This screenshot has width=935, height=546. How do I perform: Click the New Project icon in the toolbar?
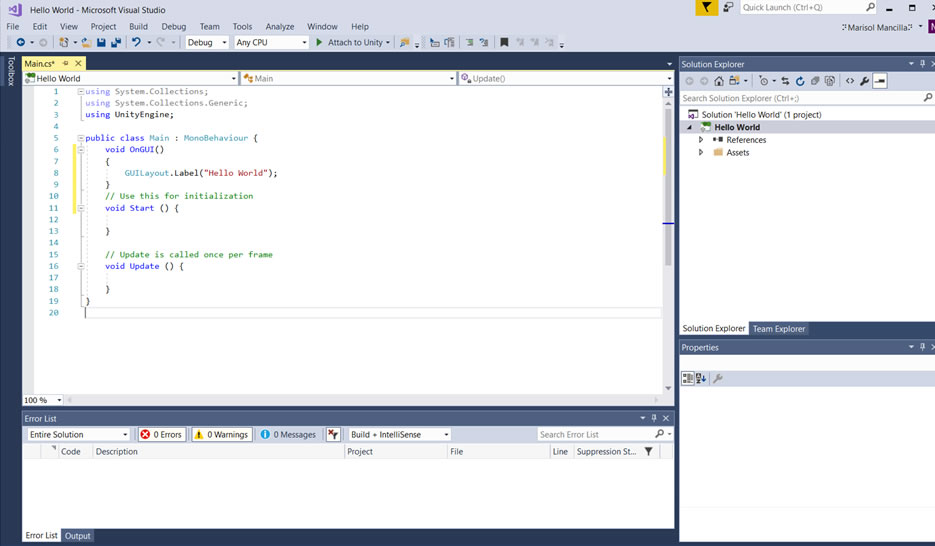tap(63, 42)
